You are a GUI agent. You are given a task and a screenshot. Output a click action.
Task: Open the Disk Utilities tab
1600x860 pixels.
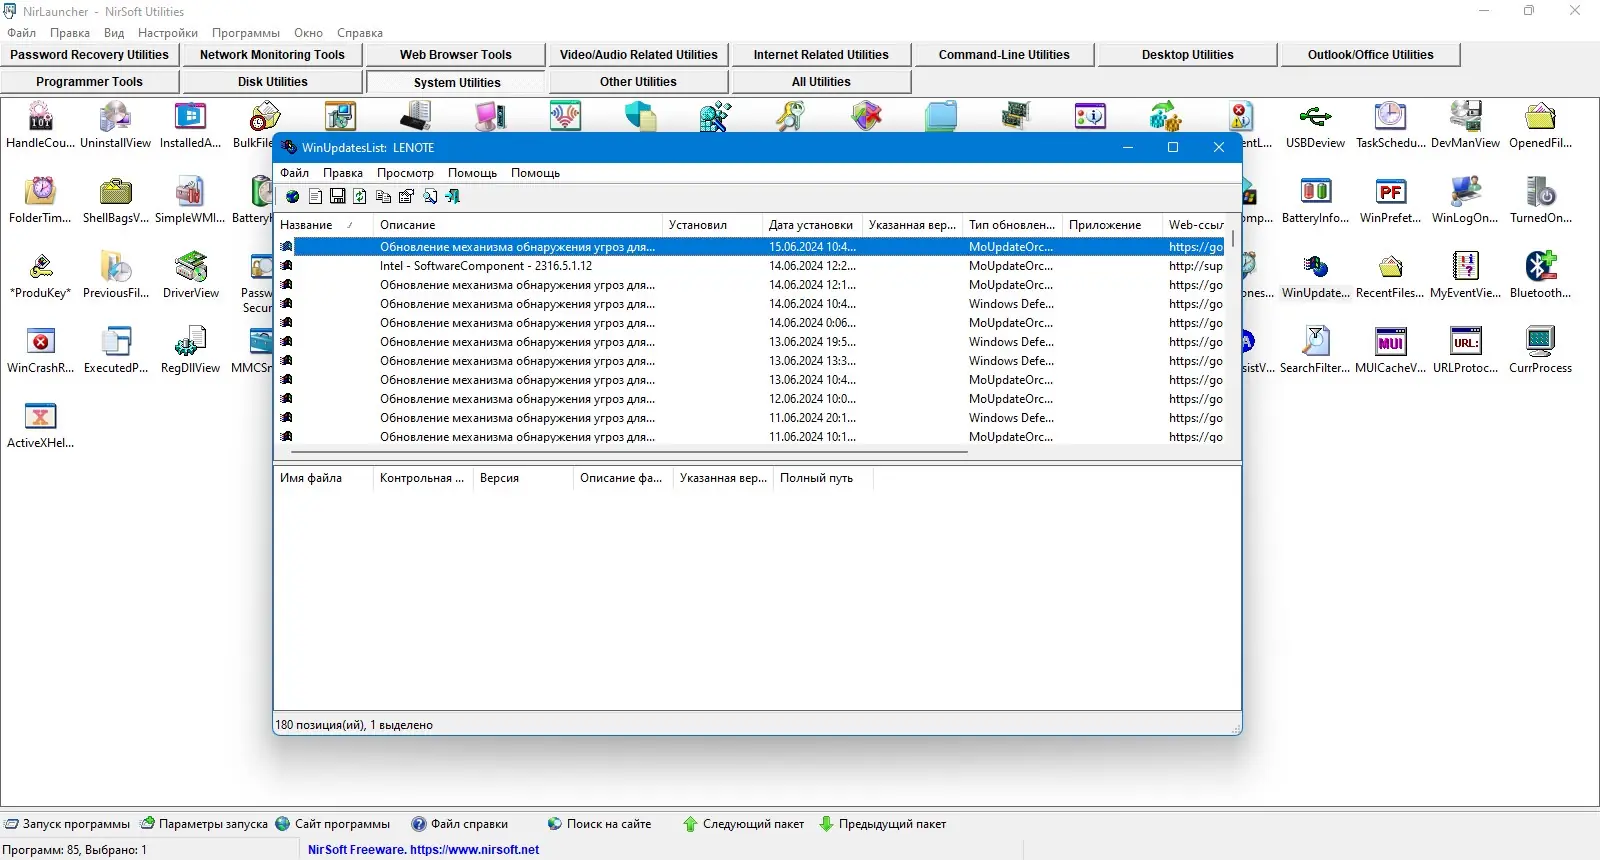[x=272, y=82]
